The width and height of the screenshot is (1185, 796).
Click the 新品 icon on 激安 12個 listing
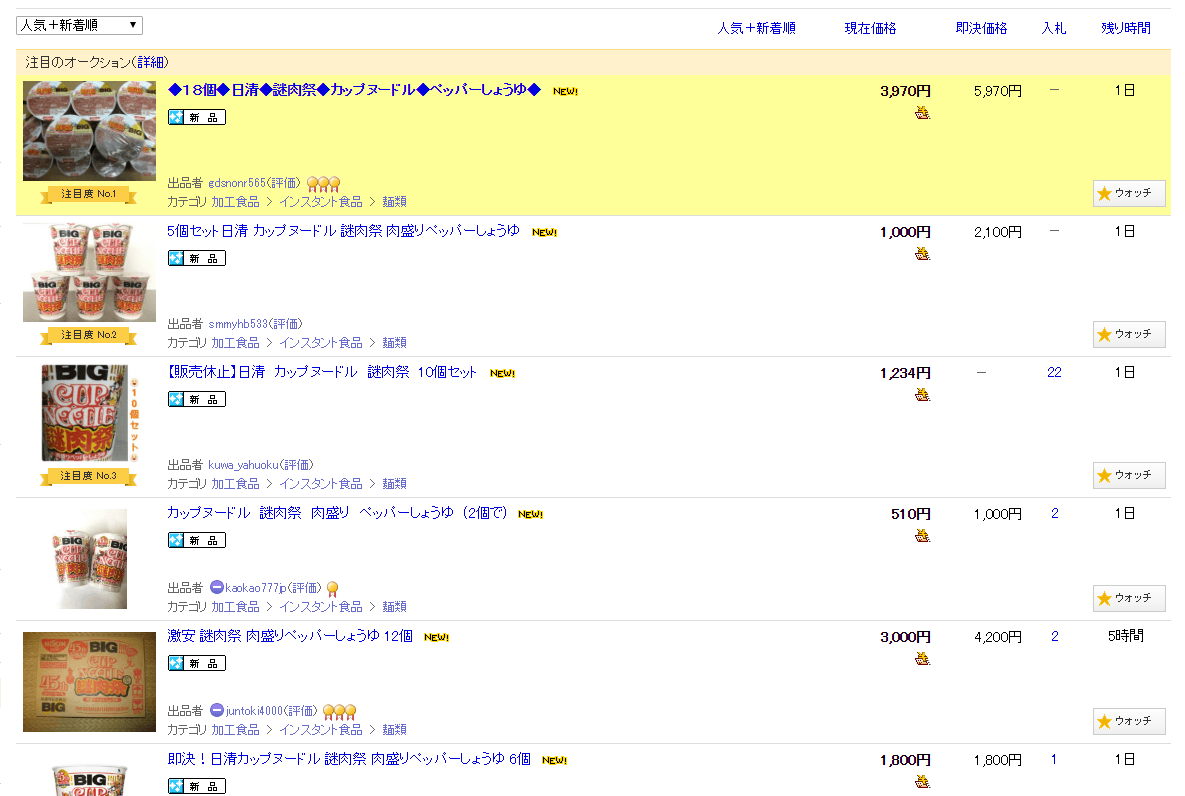click(197, 663)
